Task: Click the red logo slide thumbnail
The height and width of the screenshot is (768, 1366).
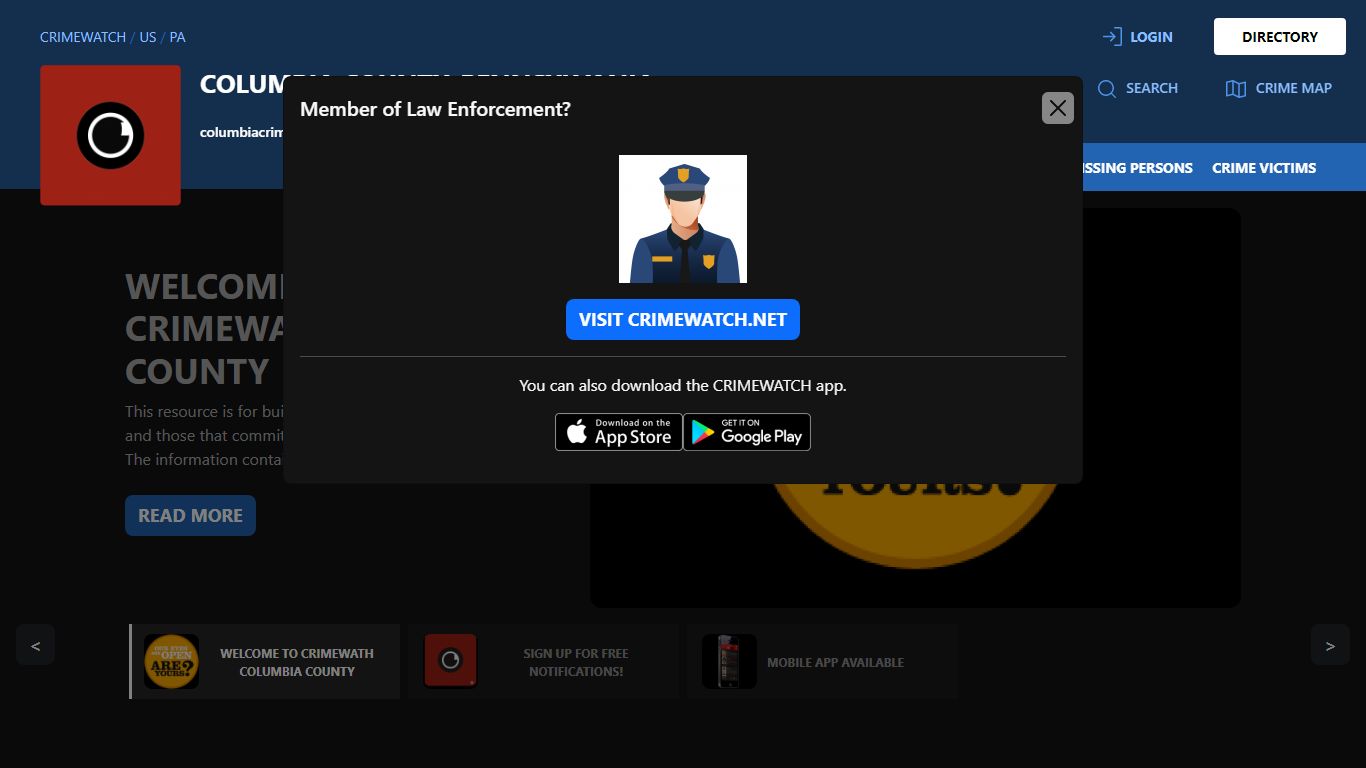Action: [450, 662]
